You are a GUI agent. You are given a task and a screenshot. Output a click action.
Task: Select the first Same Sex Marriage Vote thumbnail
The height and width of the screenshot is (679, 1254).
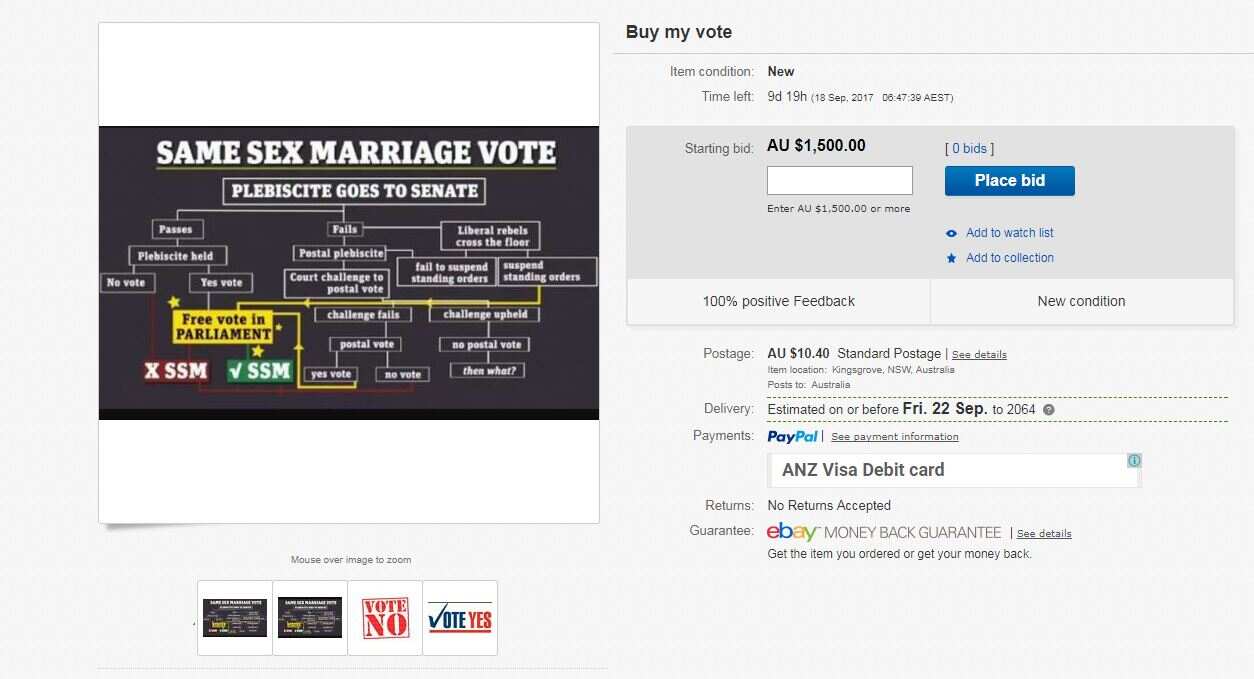click(x=234, y=617)
